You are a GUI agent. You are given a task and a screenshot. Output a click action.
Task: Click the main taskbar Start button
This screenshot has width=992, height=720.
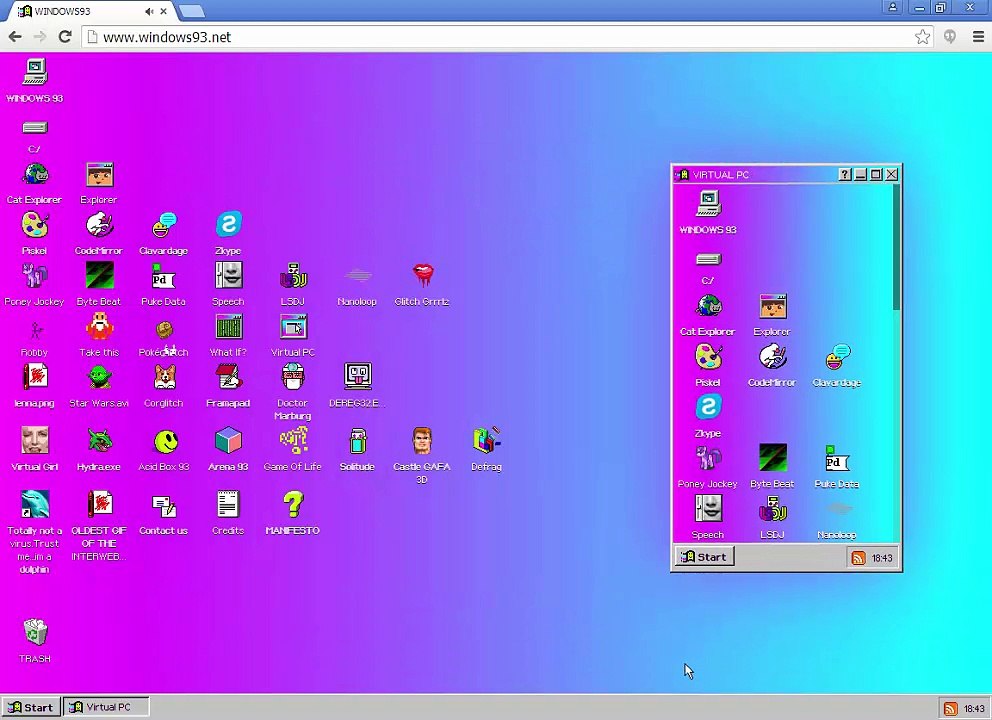(x=31, y=707)
